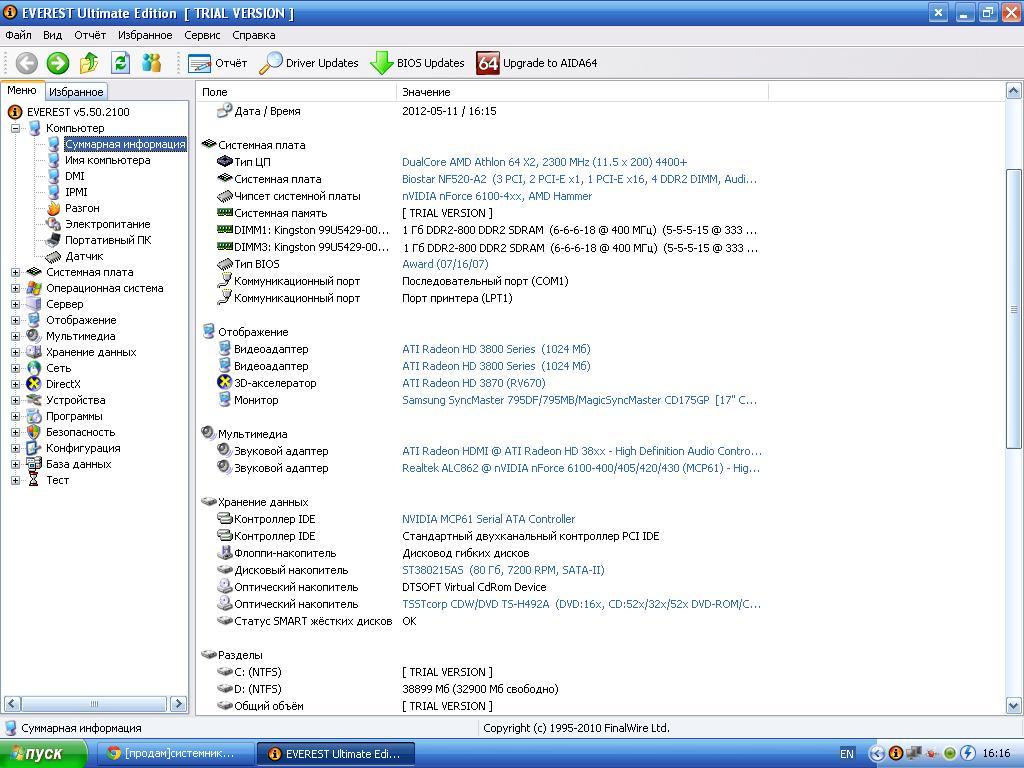The image size is (1024, 768).
Task: Click the vertical scrollbar down arrow
Action: coord(1013,705)
